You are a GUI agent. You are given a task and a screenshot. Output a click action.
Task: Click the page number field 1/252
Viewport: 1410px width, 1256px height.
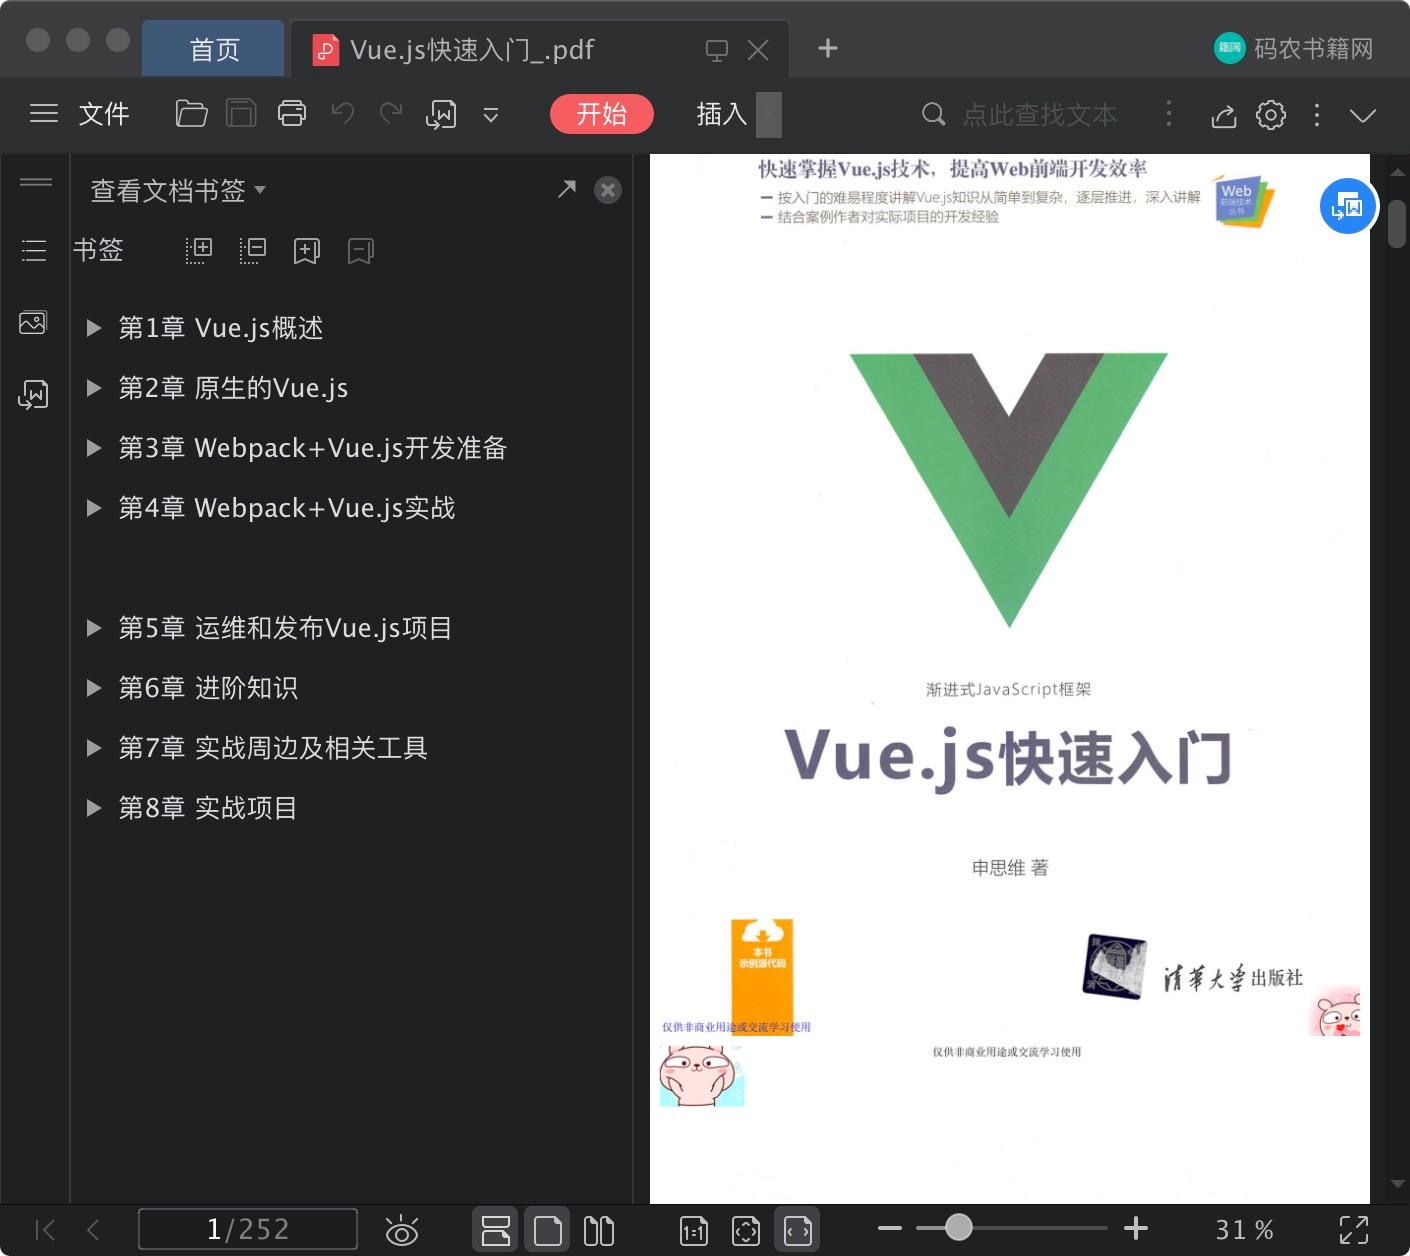point(248,1229)
